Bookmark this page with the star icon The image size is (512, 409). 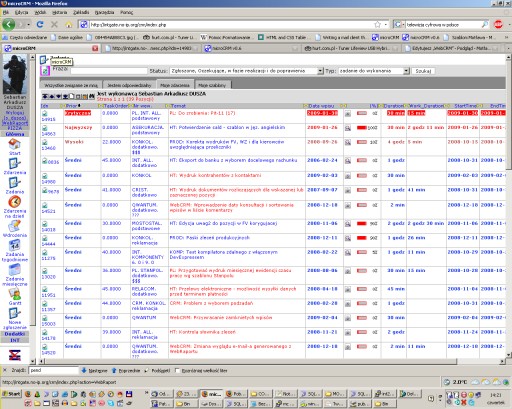[x=377, y=24]
